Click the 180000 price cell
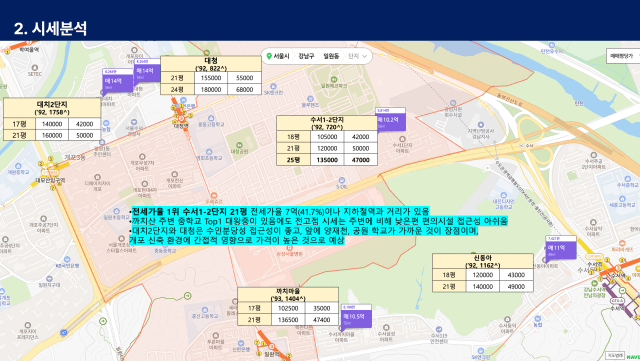This screenshot has height=361, width=640. coord(211,89)
